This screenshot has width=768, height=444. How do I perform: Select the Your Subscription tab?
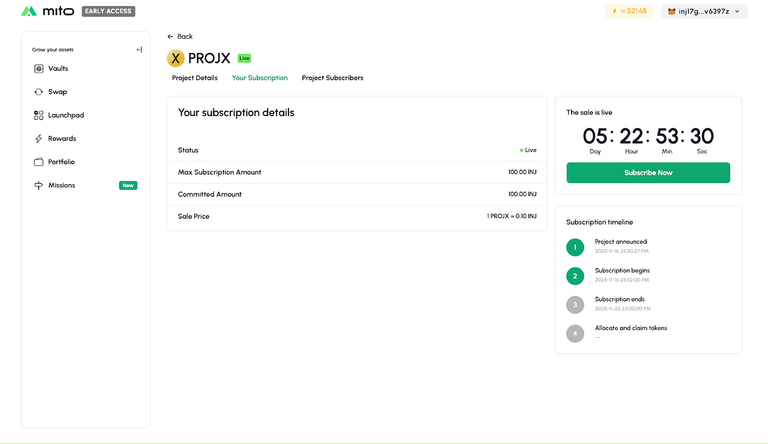pos(259,78)
